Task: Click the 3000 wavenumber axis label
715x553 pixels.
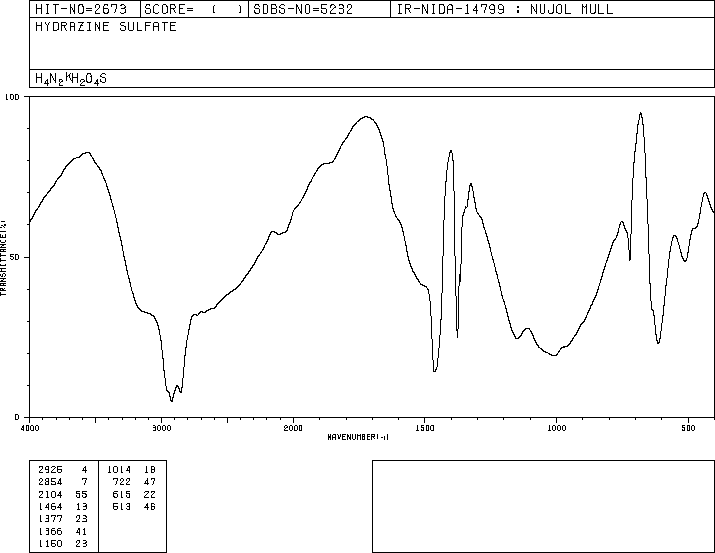Action: point(161,428)
